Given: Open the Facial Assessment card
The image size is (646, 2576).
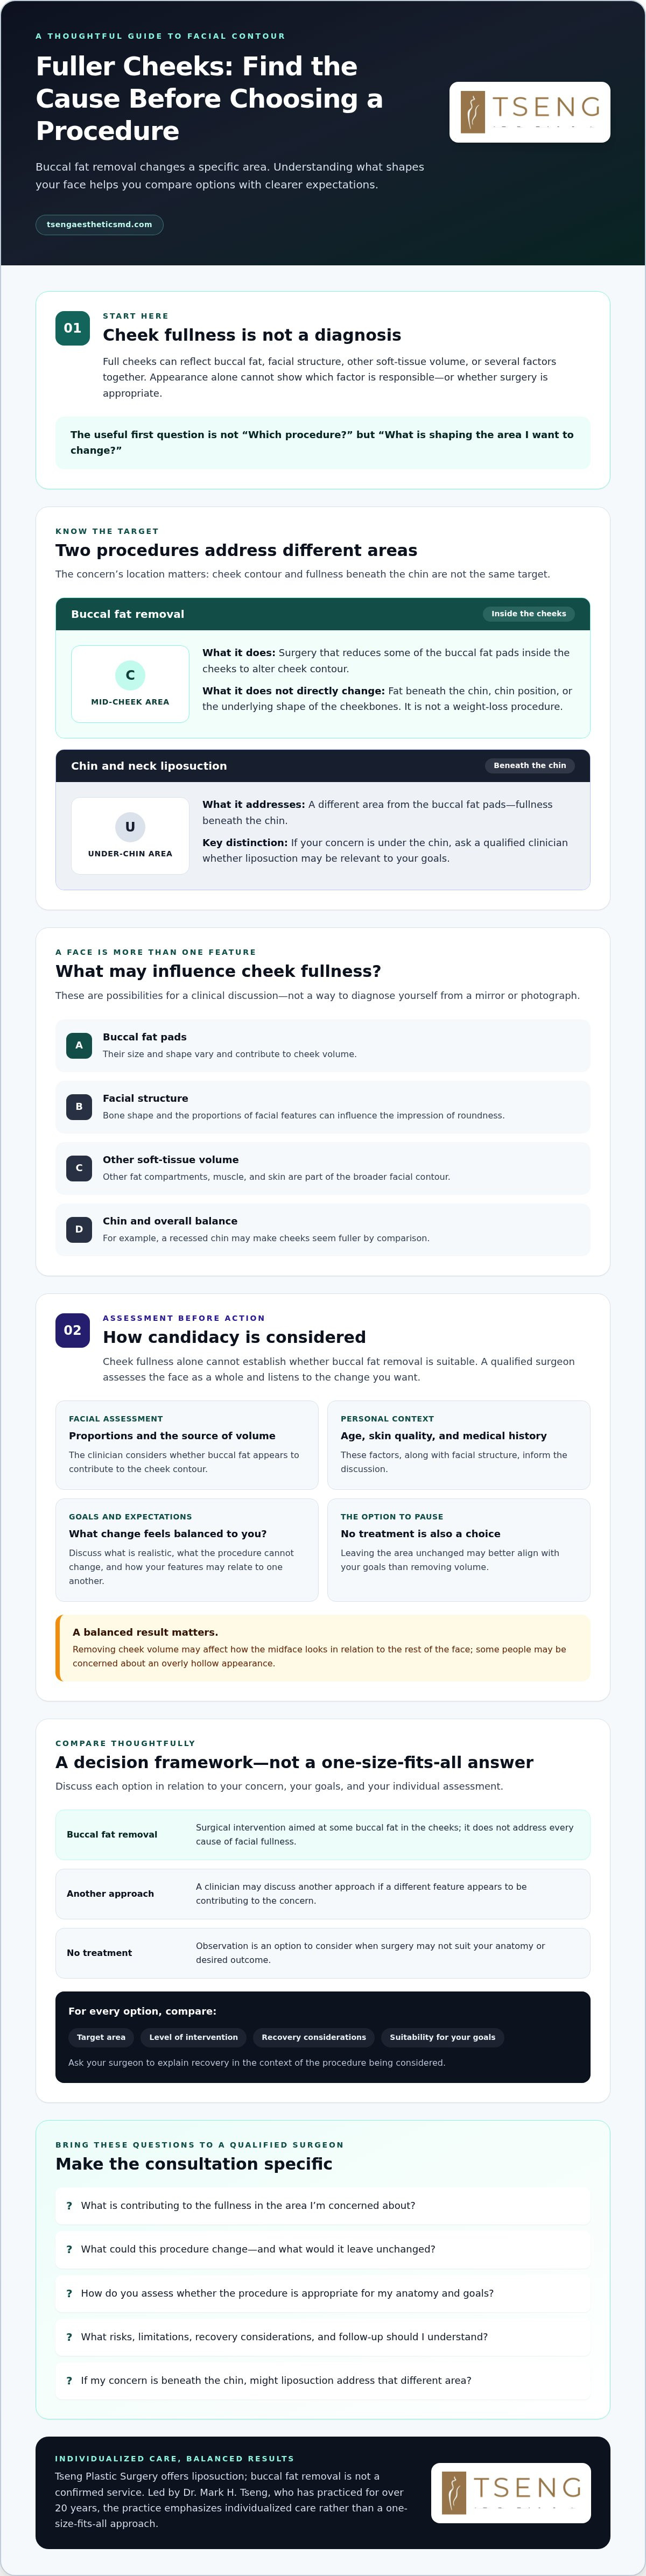Looking at the screenshot, I should pyautogui.click(x=187, y=1445).
